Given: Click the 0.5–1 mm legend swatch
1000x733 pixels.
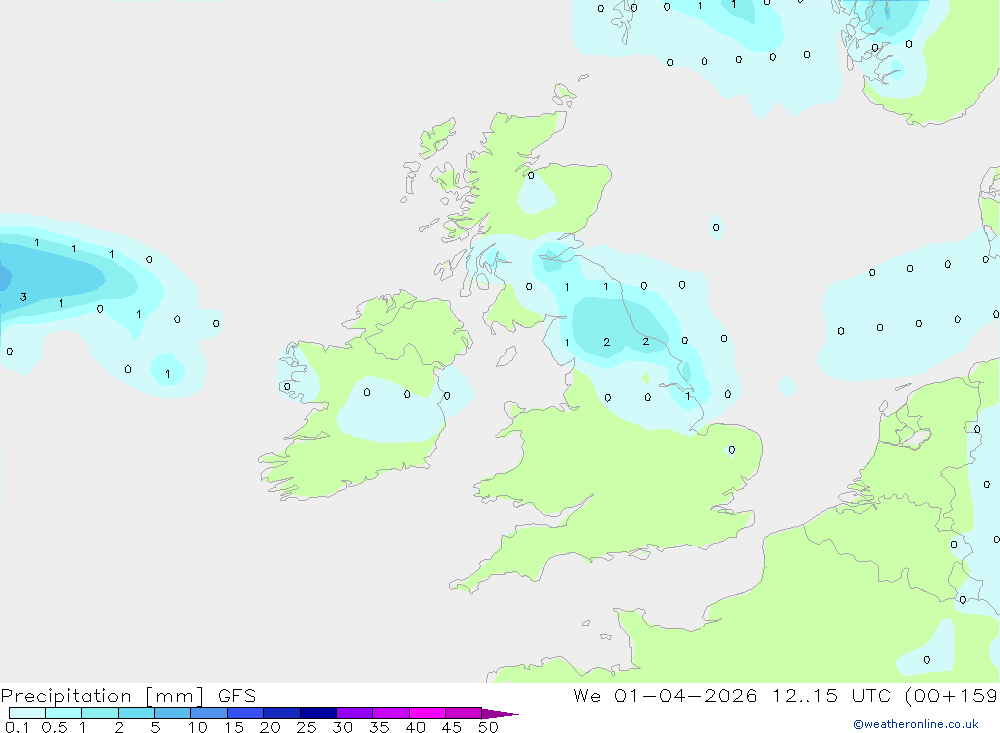Looking at the screenshot, I should [64, 713].
